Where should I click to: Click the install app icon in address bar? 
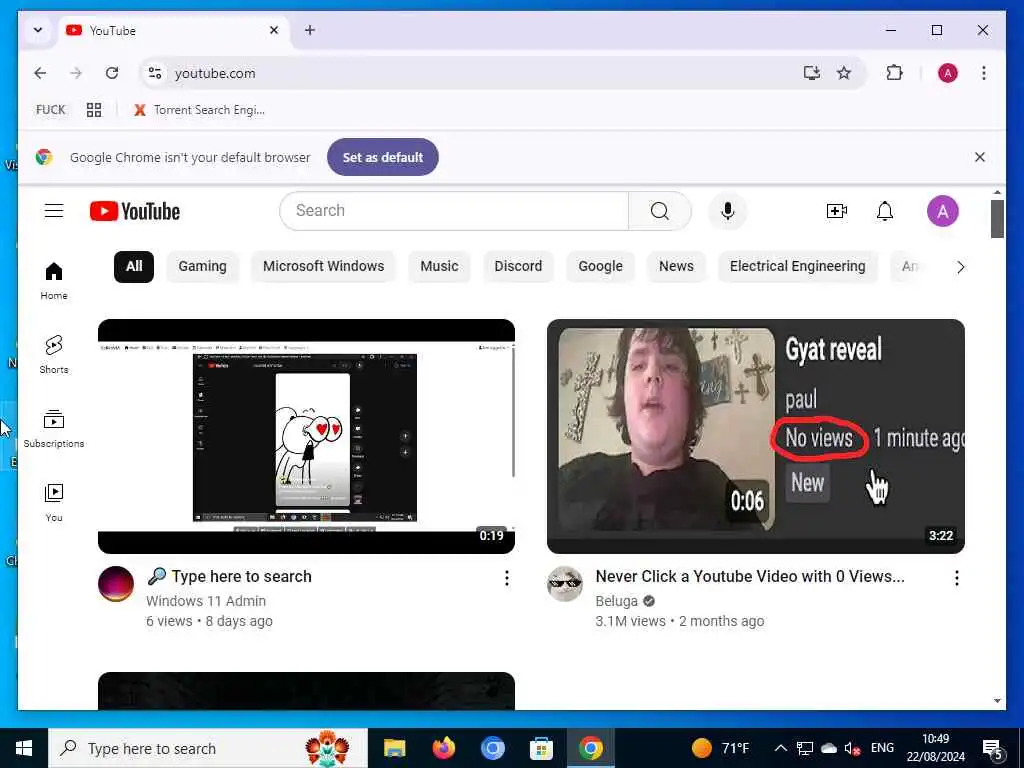(x=811, y=73)
